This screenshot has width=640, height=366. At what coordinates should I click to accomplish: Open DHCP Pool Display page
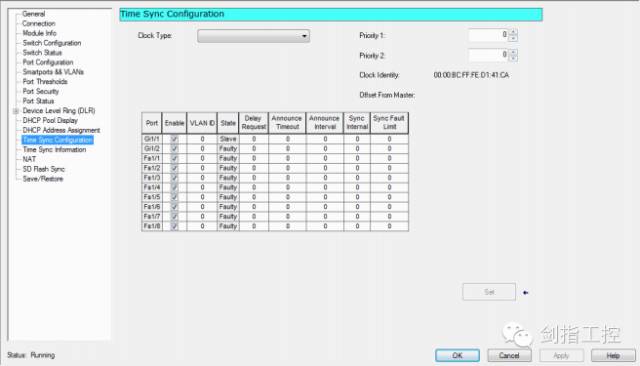(x=50, y=121)
